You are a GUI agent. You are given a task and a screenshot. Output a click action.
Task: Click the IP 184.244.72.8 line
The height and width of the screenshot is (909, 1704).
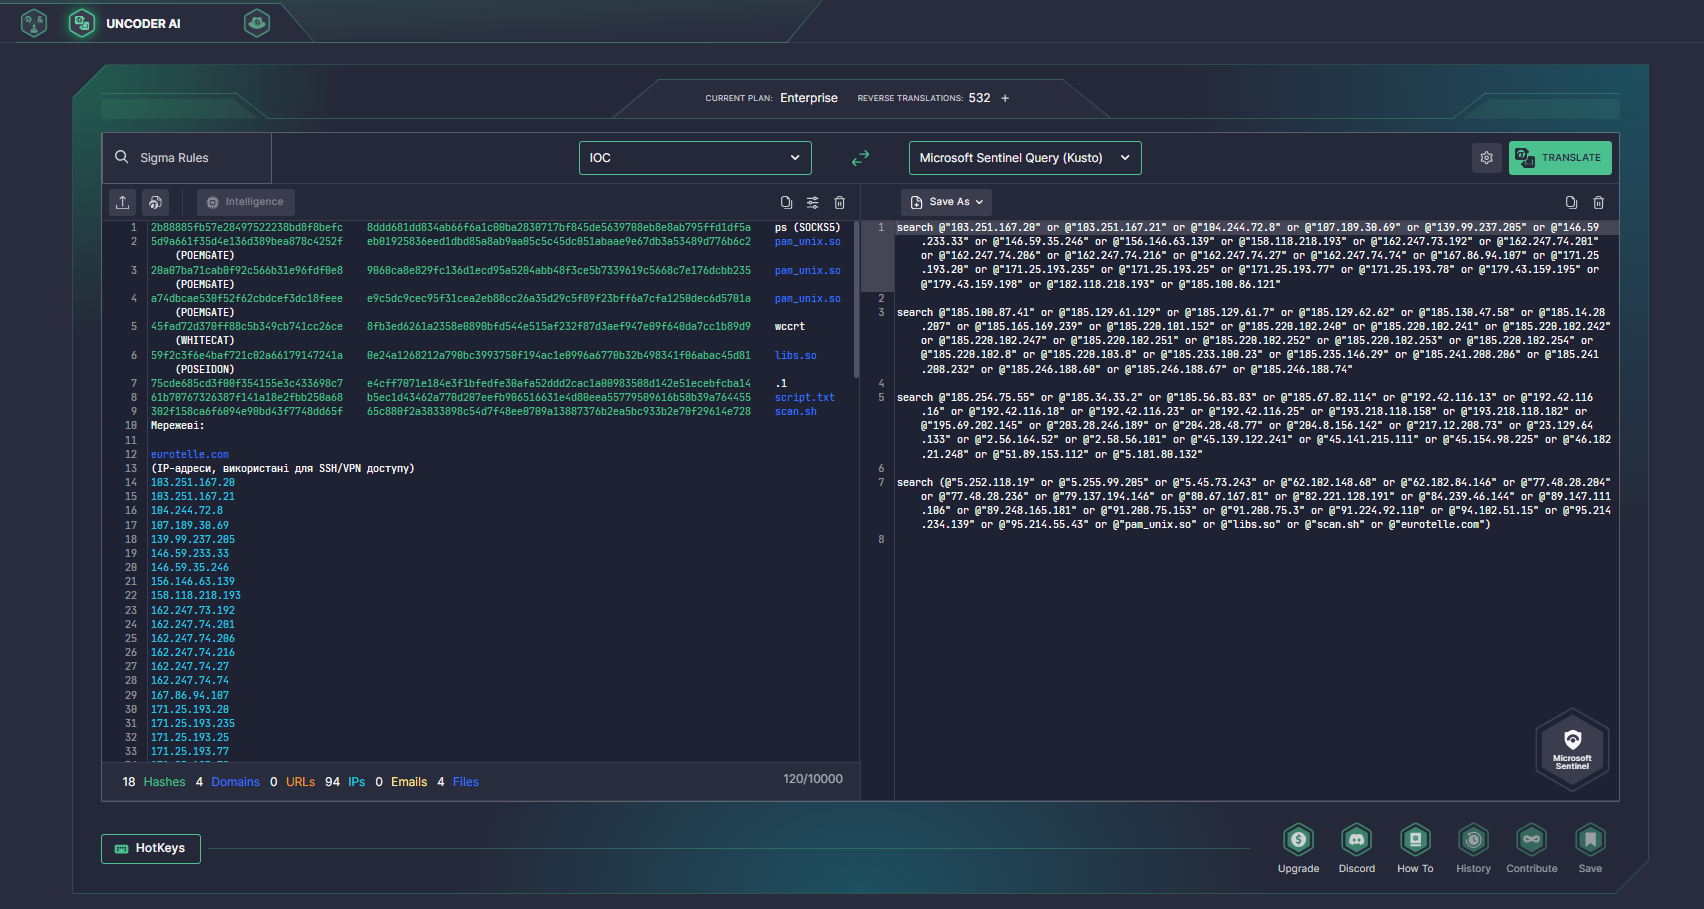click(187, 511)
